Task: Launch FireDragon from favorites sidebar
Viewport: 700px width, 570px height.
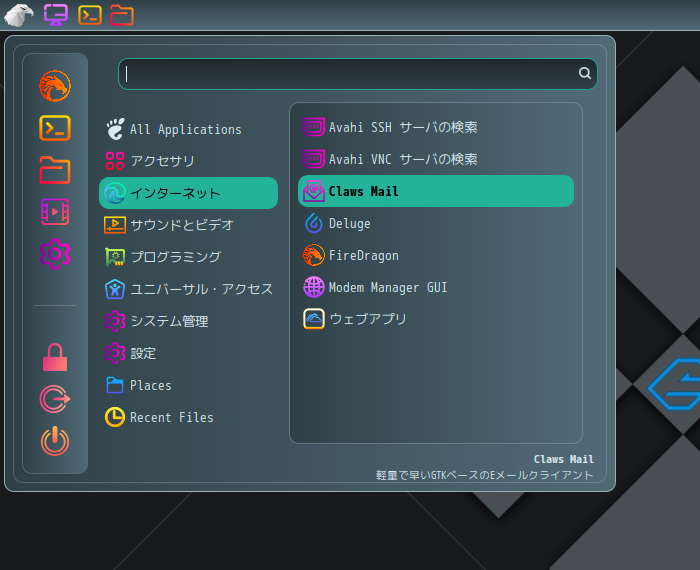Action: [x=55, y=86]
